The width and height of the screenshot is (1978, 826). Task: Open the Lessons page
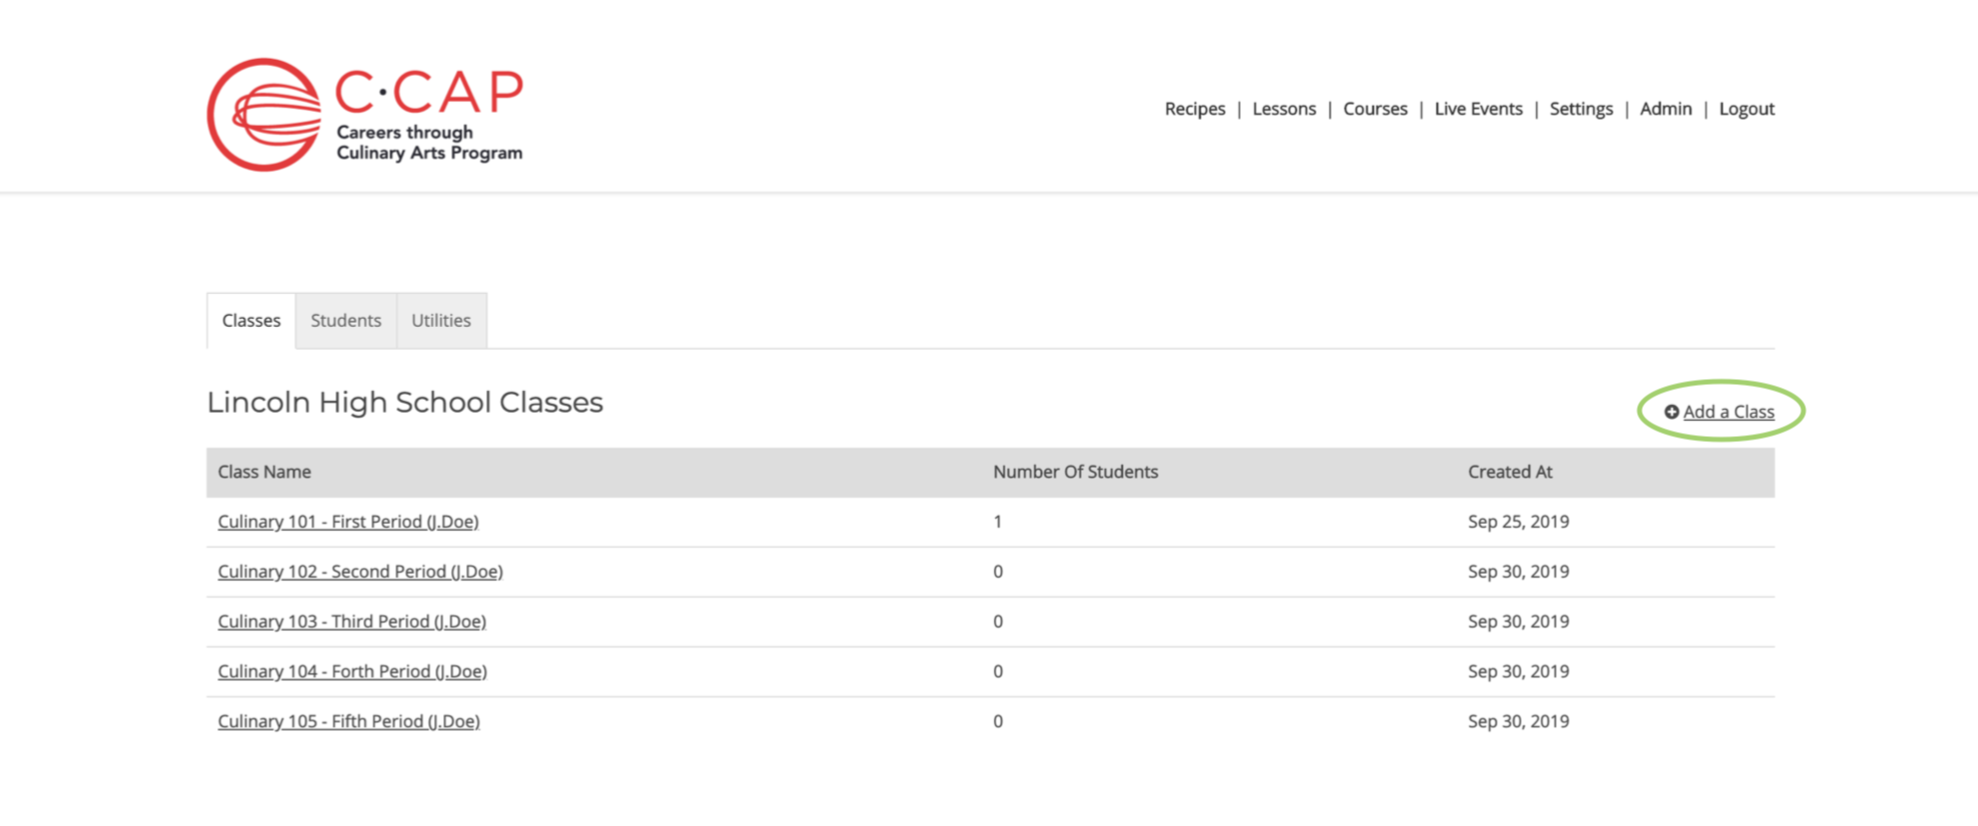coord(1284,109)
